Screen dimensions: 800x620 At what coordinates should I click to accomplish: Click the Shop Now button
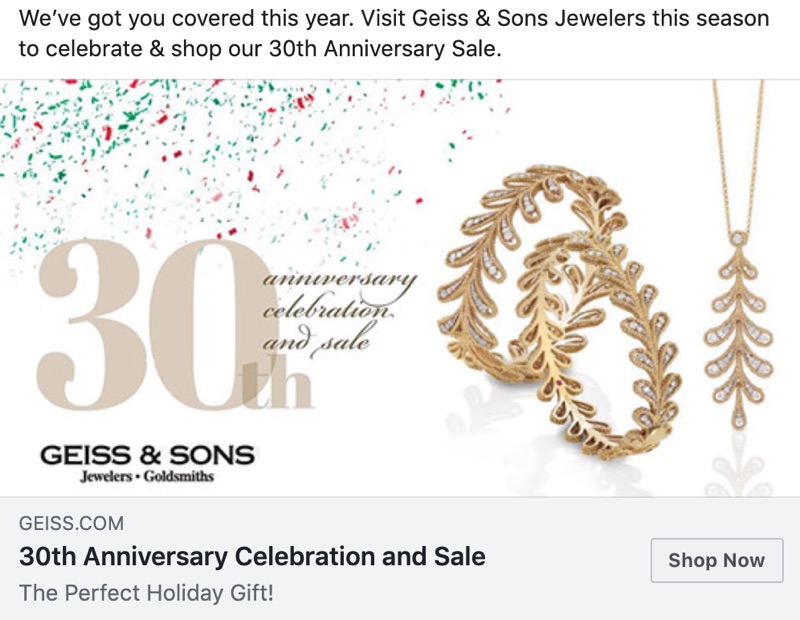point(717,560)
